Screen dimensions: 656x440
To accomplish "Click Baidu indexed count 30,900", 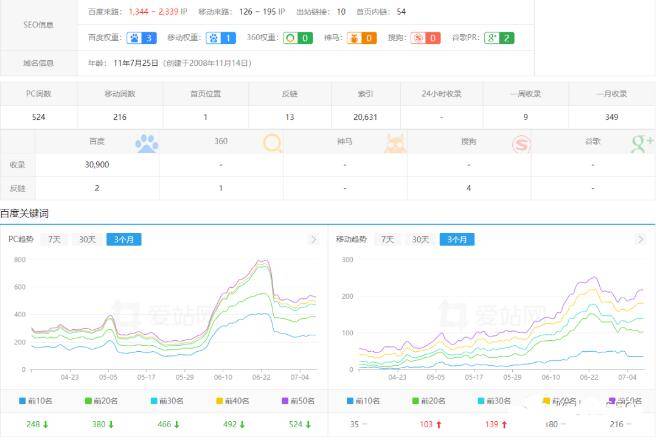I will (97, 165).
